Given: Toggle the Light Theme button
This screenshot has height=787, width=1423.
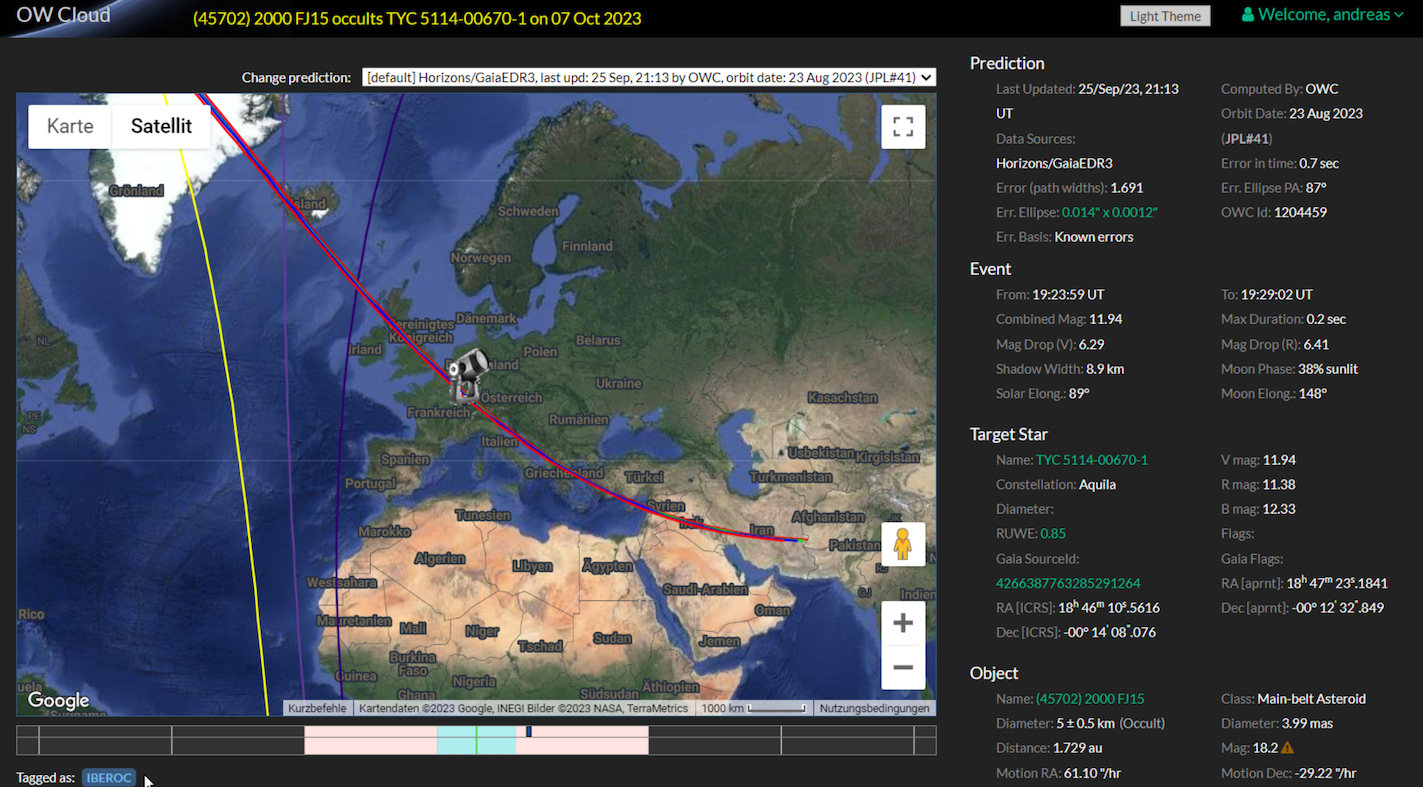Looking at the screenshot, I should 1165,16.
